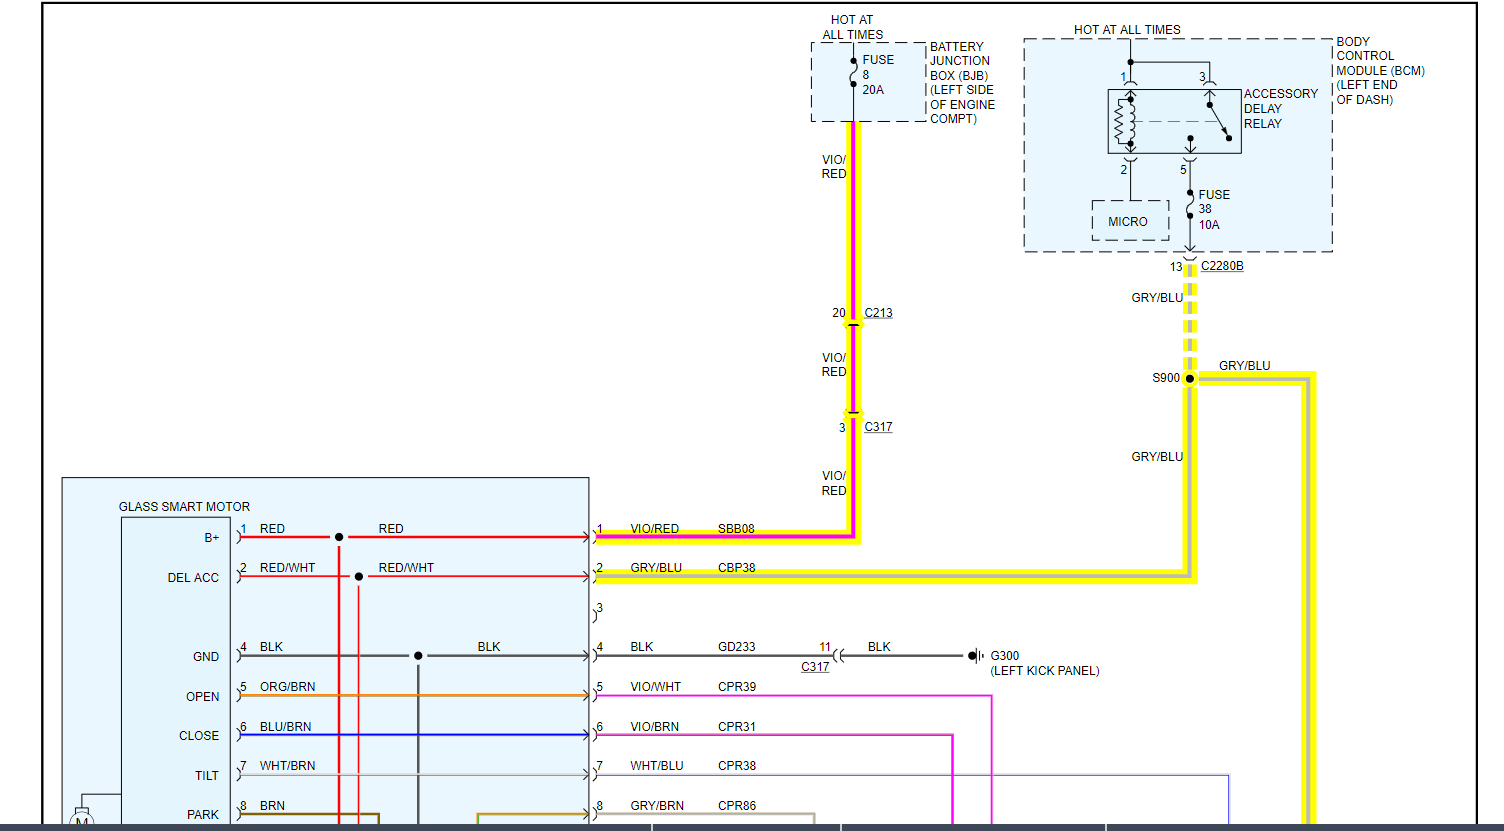Select the C317 link beside GD233 ground wire
This screenshot has width=1504, height=831.
click(x=815, y=667)
